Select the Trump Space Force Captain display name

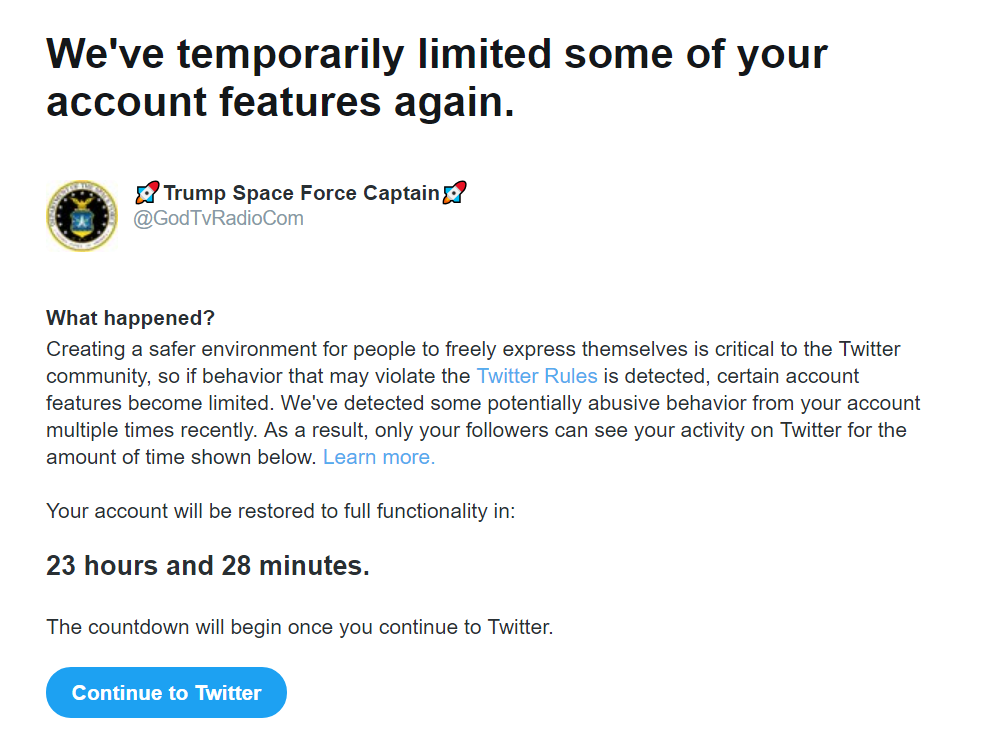301,193
